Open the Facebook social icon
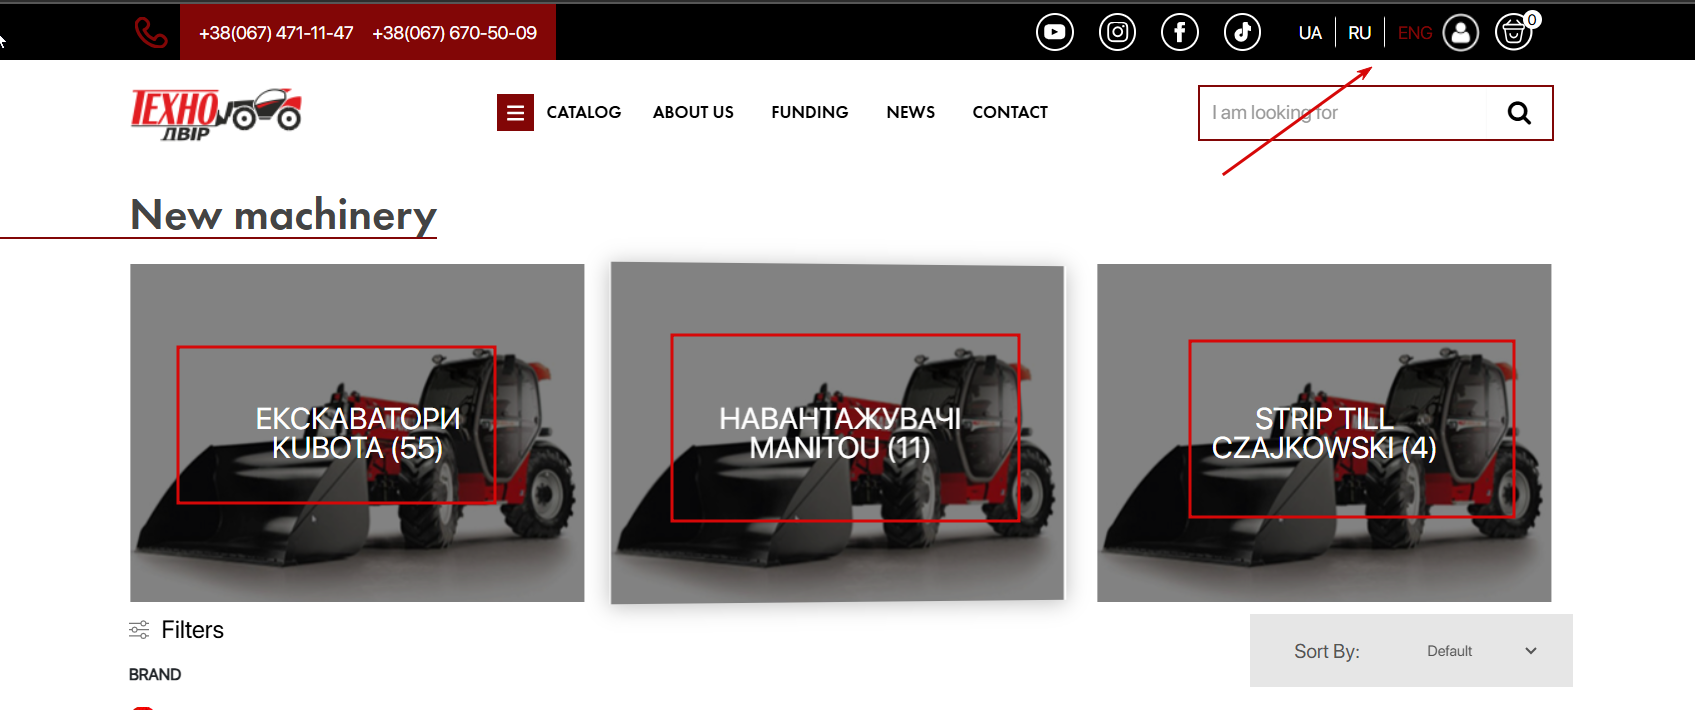 tap(1180, 32)
